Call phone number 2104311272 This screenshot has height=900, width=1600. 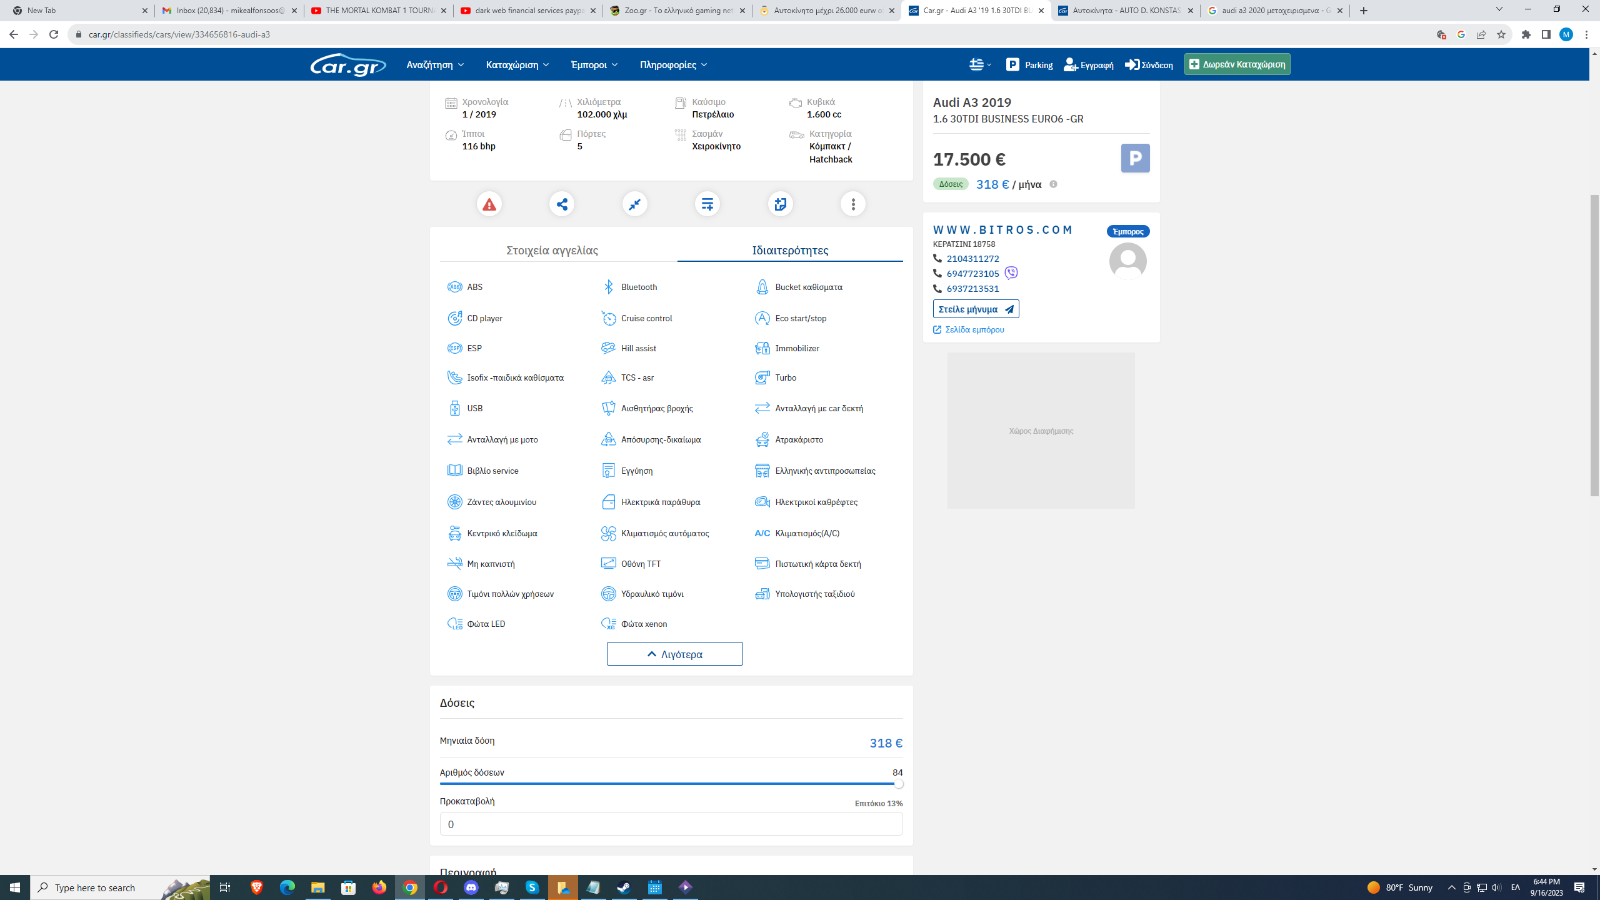(x=973, y=259)
